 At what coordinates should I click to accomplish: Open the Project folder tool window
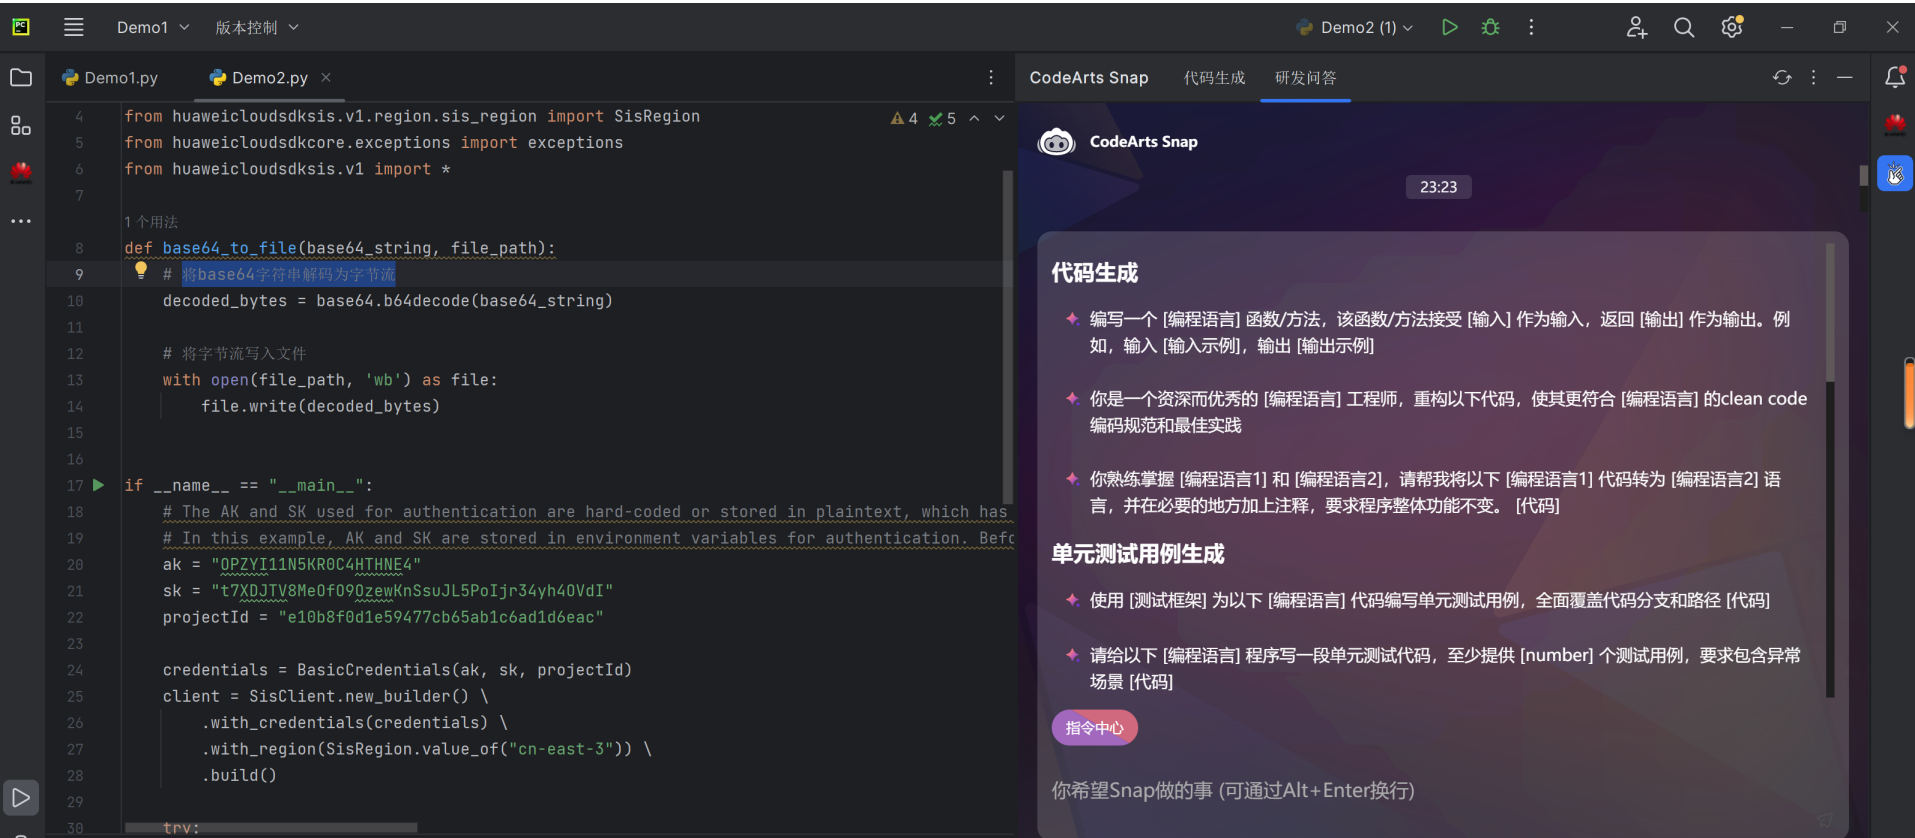21,78
